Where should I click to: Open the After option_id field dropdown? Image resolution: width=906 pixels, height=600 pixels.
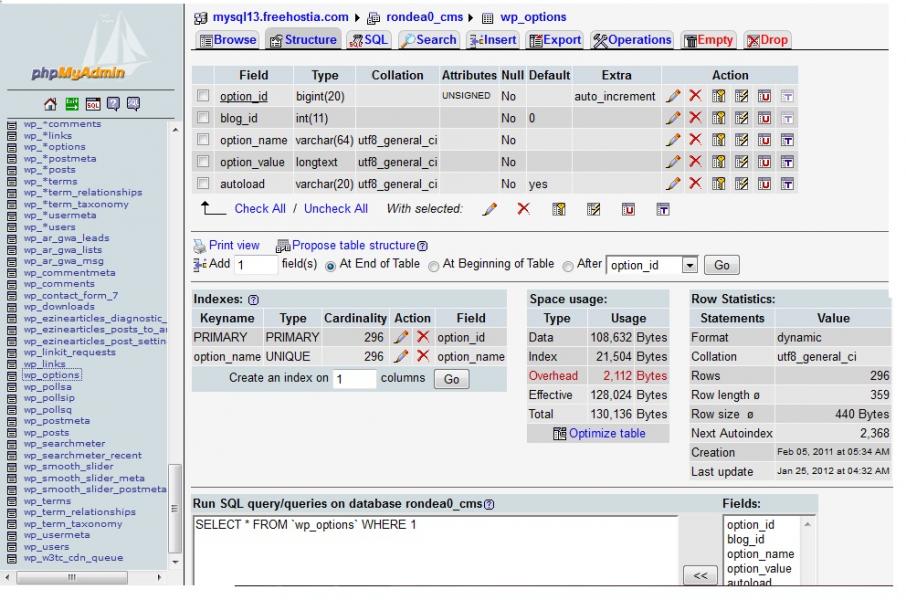pyautogui.click(x=652, y=265)
